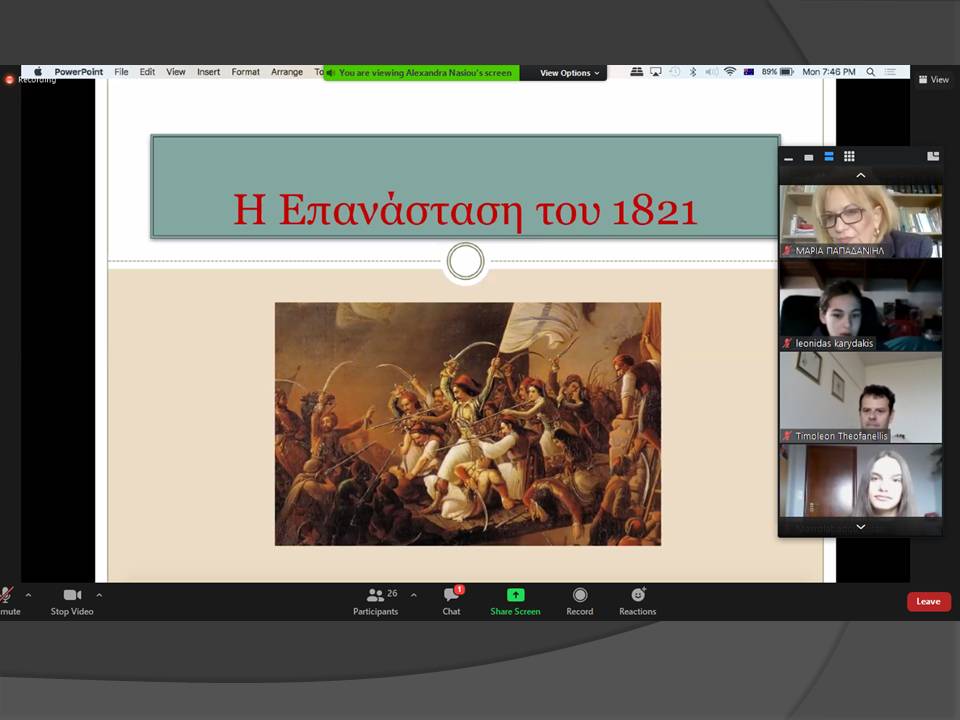960x720 pixels.
Task: Select Timoleon Theofanellis video thumbnail
Action: pos(860,397)
